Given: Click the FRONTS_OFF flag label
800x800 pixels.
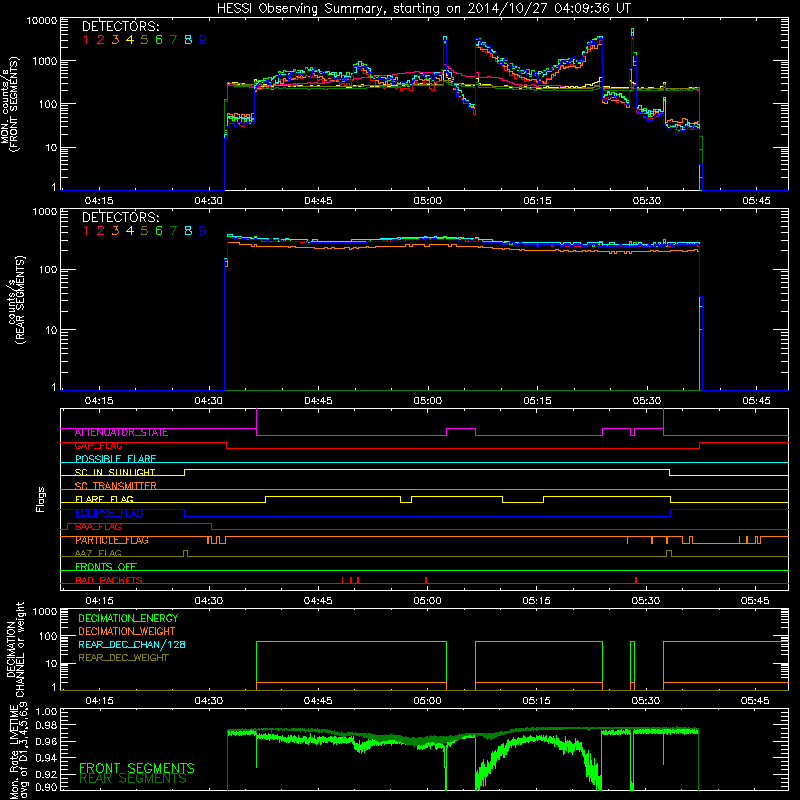Looking at the screenshot, I should point(106,567).
